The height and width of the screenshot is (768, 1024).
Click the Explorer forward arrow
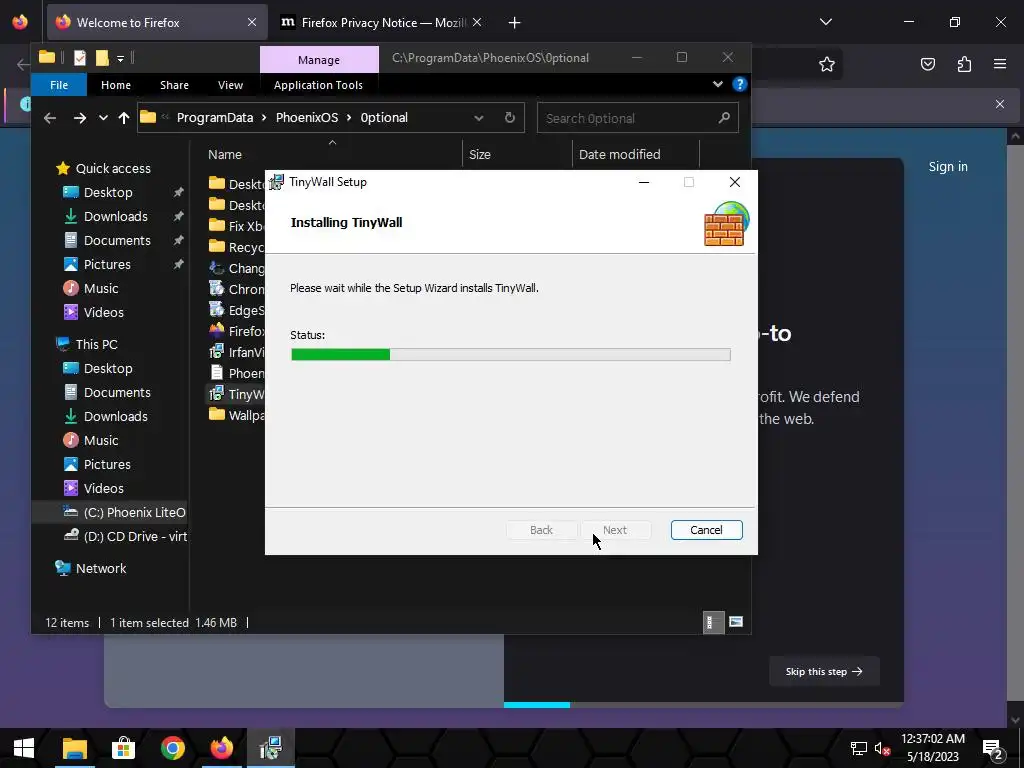point(80,118)
